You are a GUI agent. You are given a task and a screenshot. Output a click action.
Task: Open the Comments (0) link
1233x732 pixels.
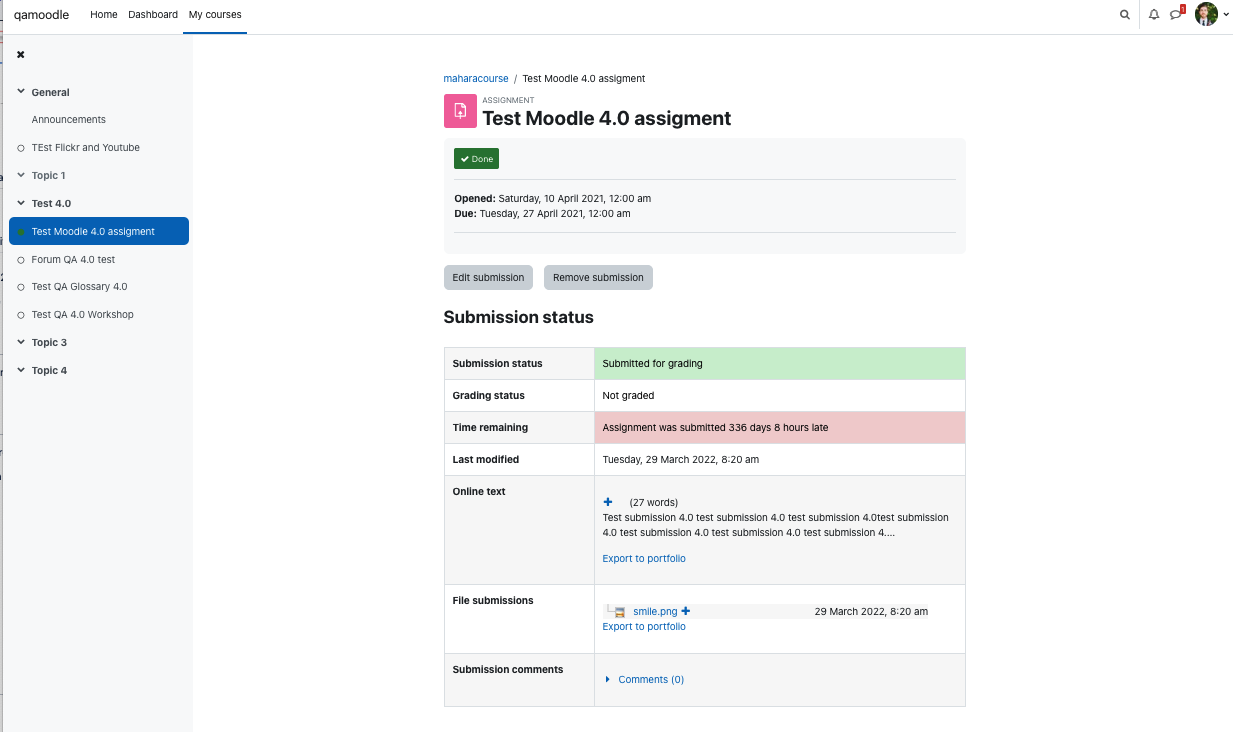tap(651, 680)
